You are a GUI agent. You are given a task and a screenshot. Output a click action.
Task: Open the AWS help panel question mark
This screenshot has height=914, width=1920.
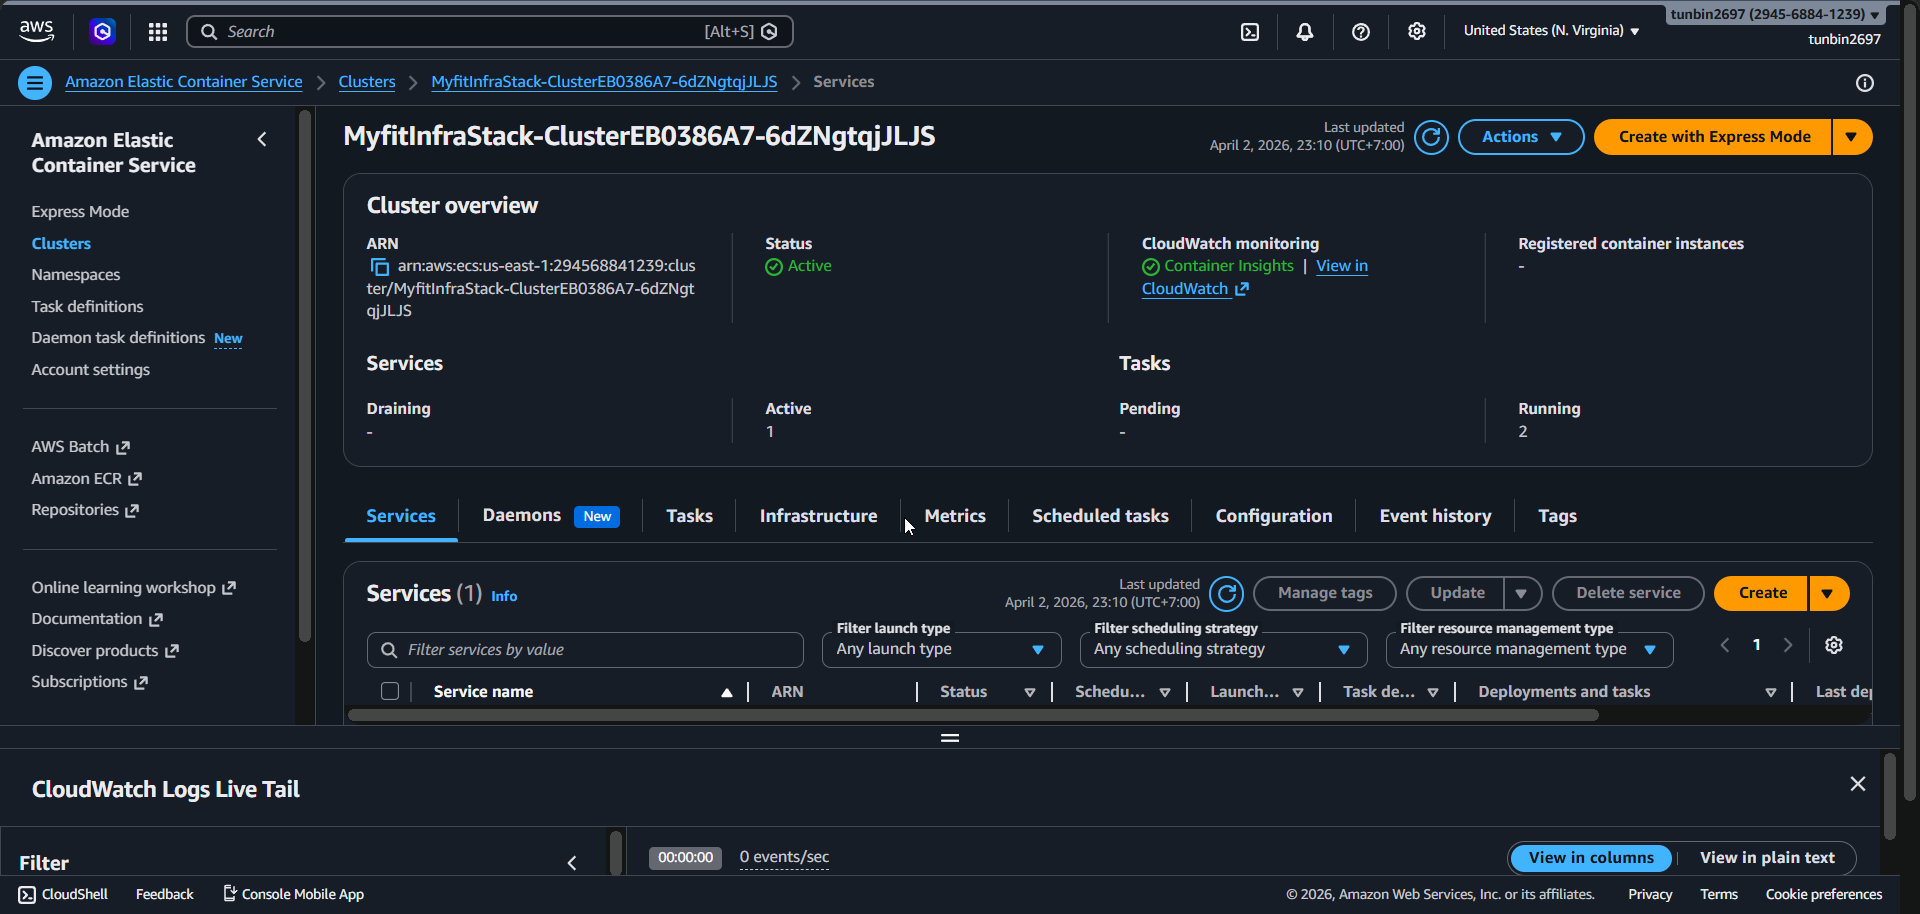(x=1360, y=31)
